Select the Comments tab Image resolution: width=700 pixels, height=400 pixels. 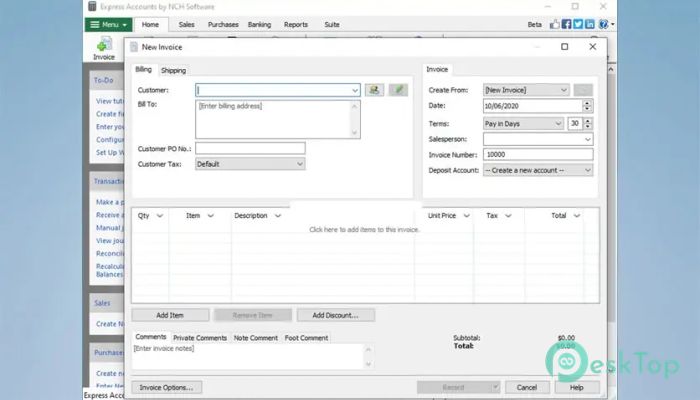[x=151, y=337]
